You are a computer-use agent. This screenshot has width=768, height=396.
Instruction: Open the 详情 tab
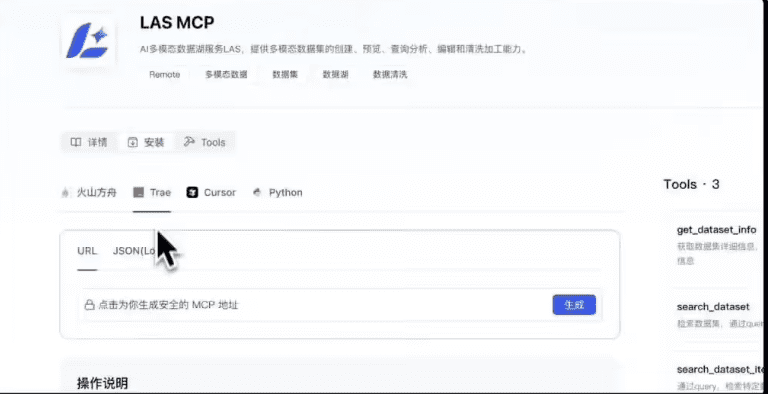pyautogui.click(x=89, y=143)
